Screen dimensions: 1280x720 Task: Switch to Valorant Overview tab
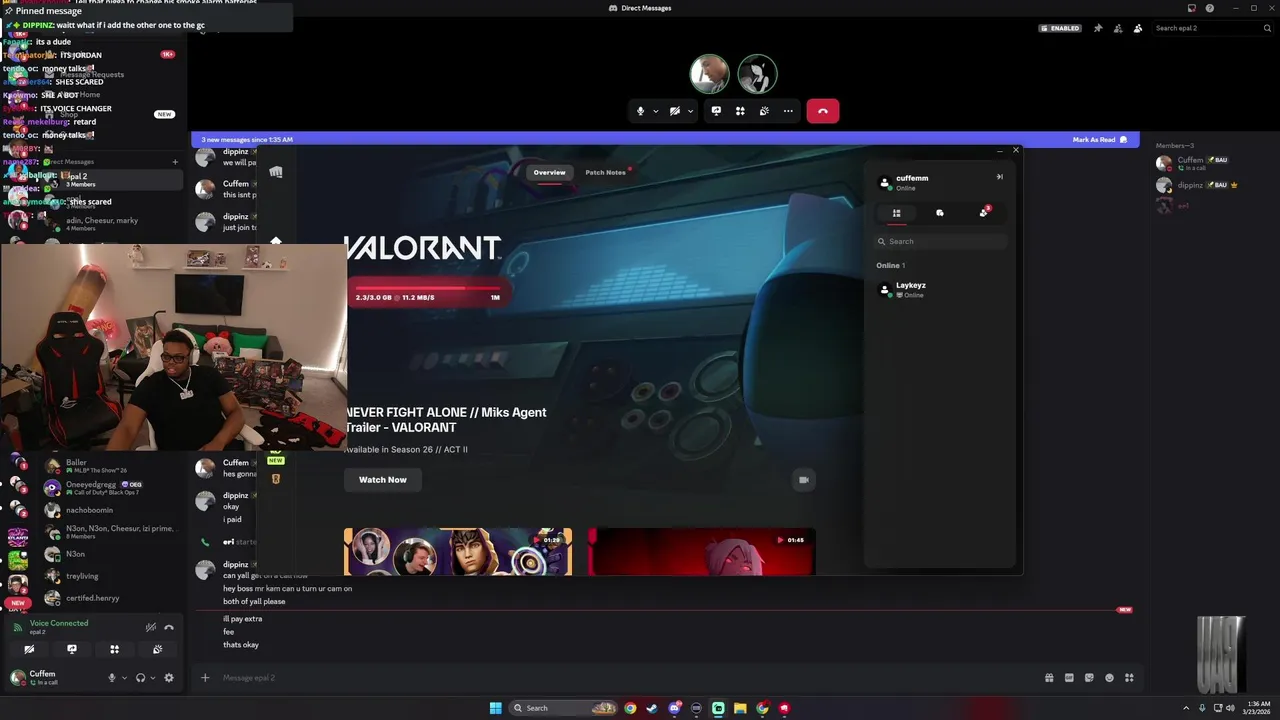[x=549, y=172]
